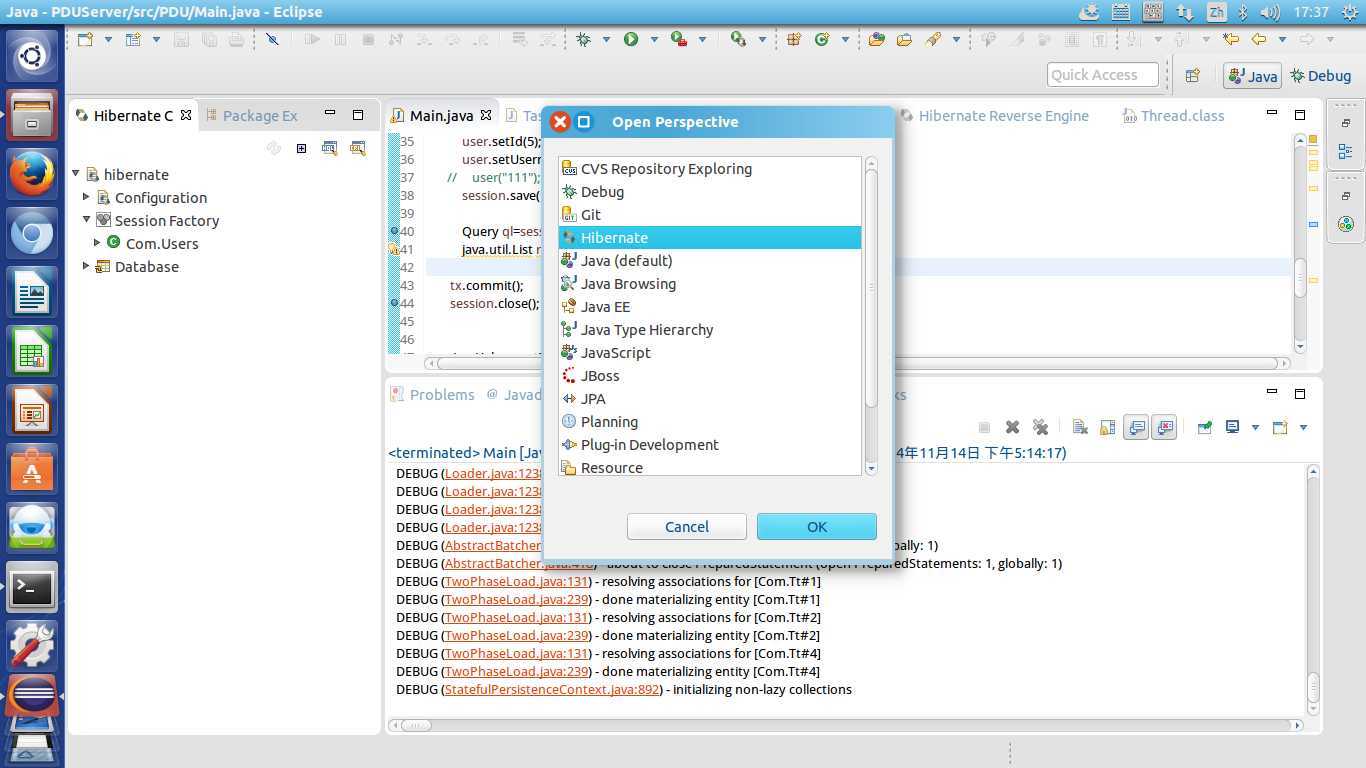The height and width of the screenshot is (768, 1366).
Task: Click the Last Edit Location arrow icon
Action: click(1231, 39)
